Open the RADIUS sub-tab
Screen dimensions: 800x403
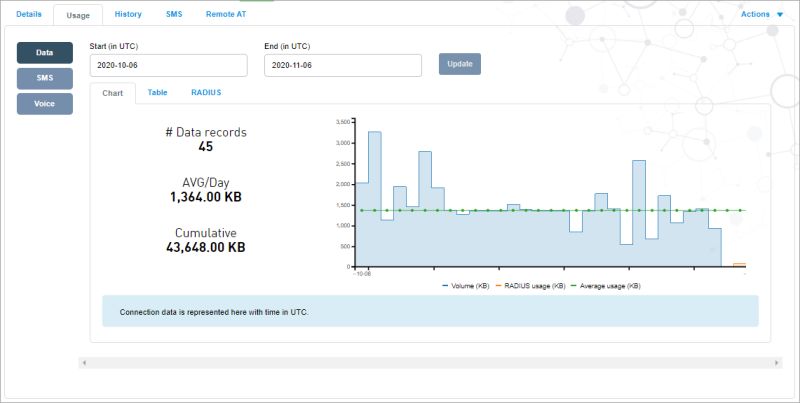(206, 92)
